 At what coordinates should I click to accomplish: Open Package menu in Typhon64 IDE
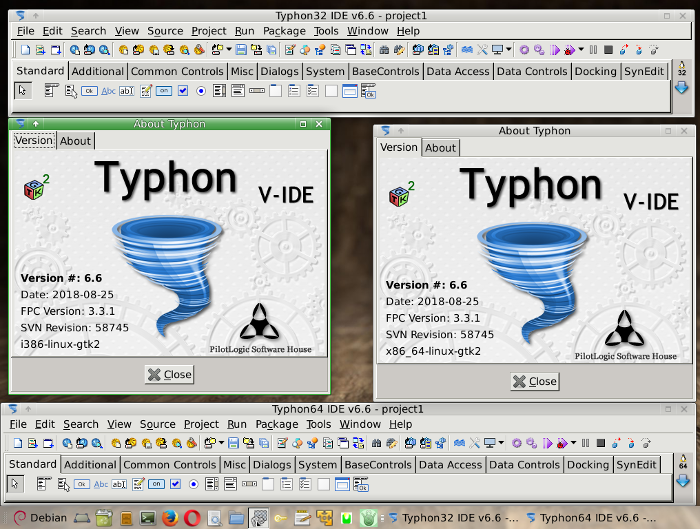click(277, 424)
